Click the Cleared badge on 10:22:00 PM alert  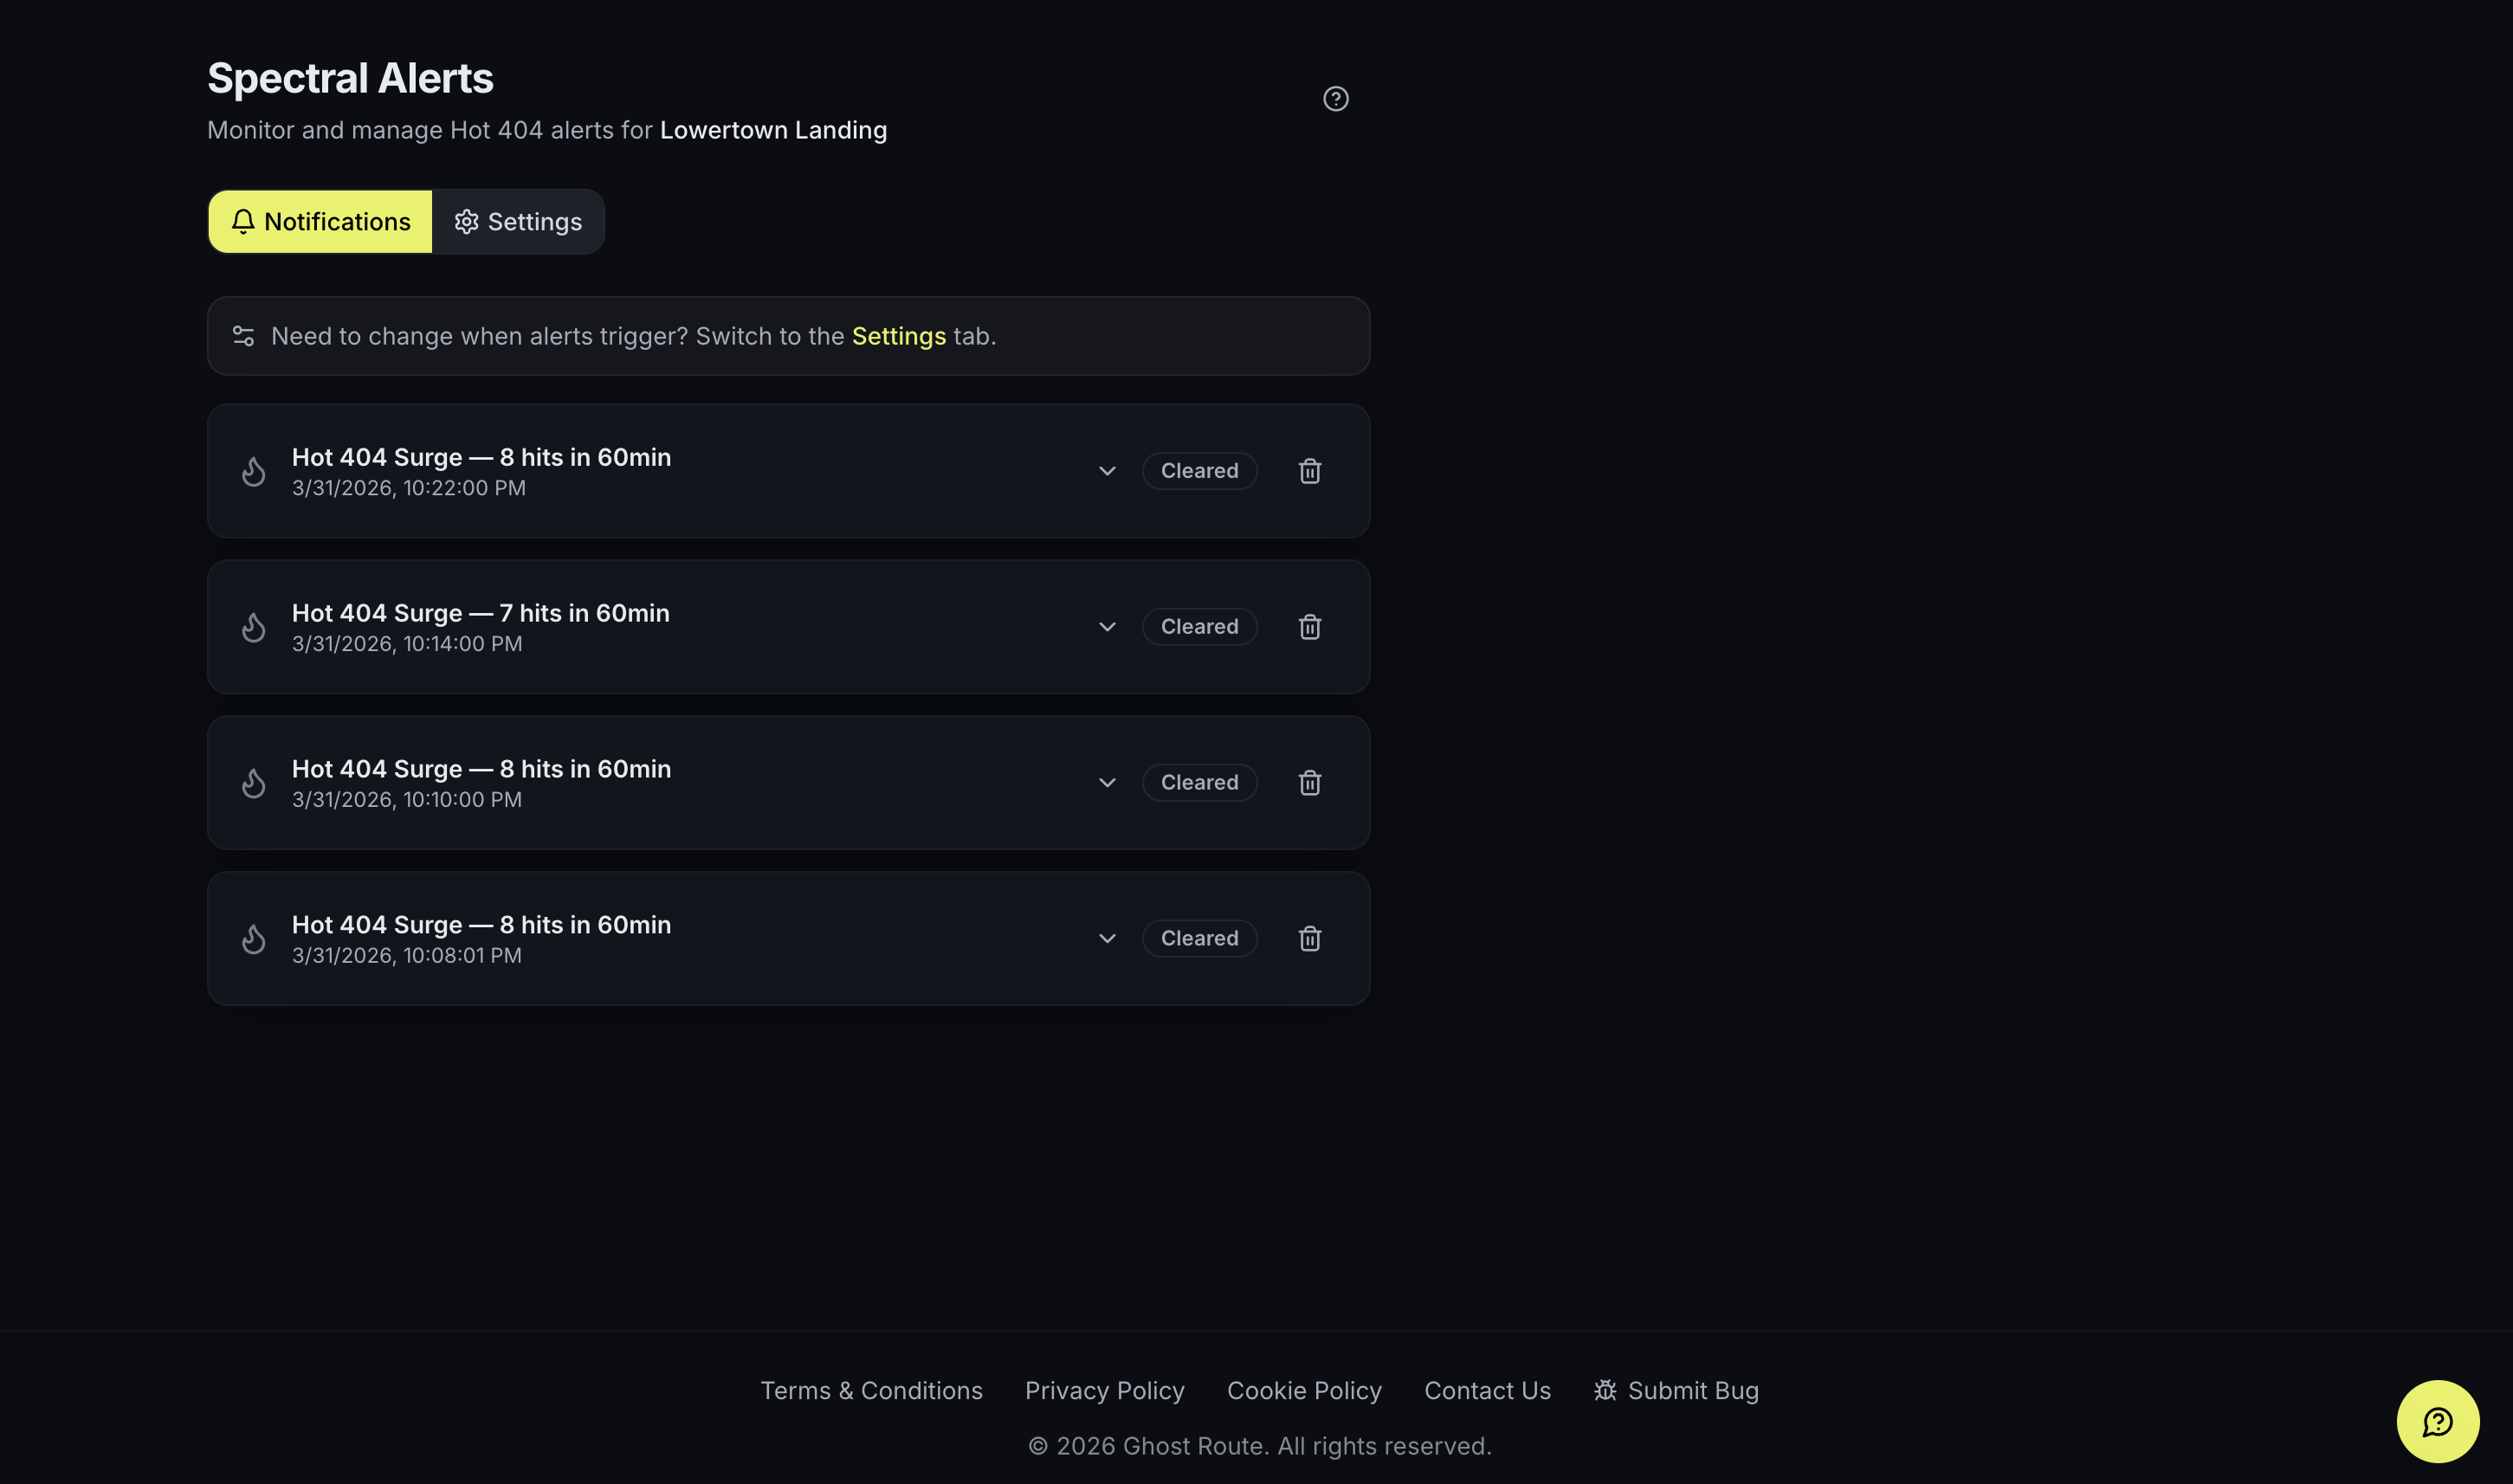tap(1199, 471)
